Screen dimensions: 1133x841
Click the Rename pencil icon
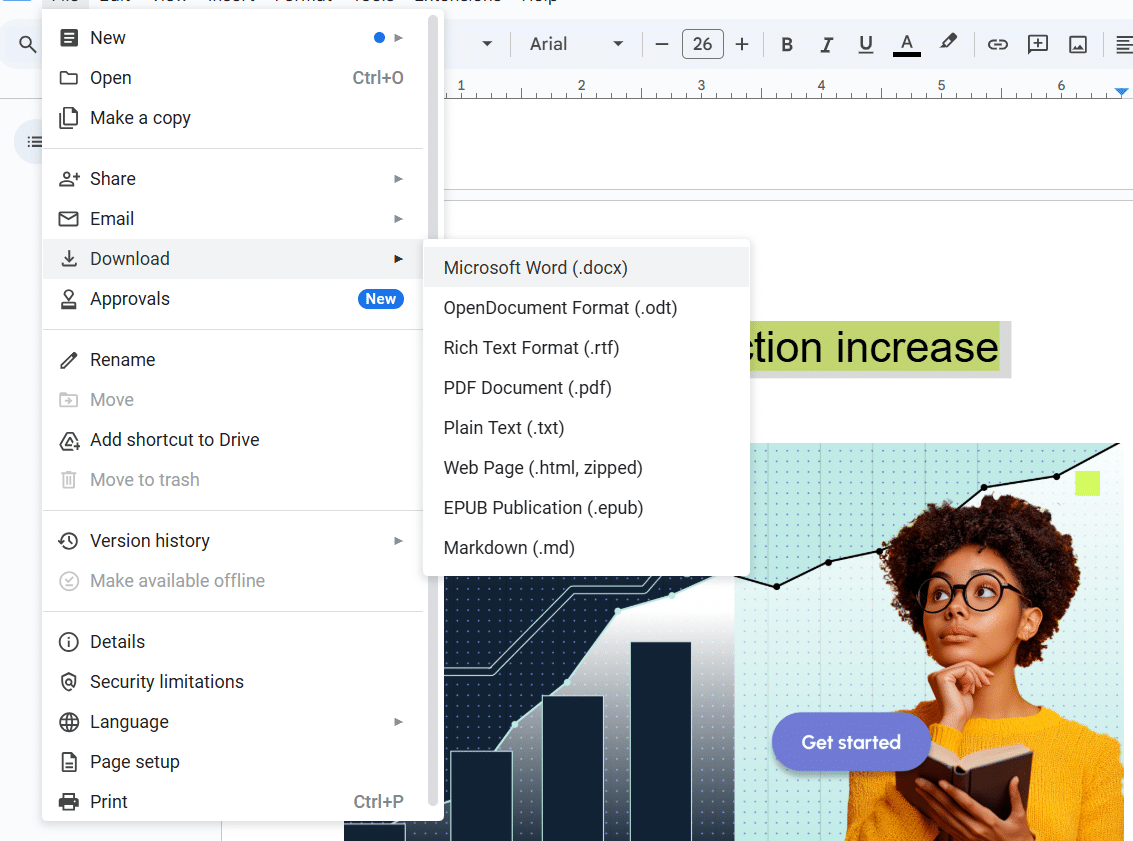(69, 360)
